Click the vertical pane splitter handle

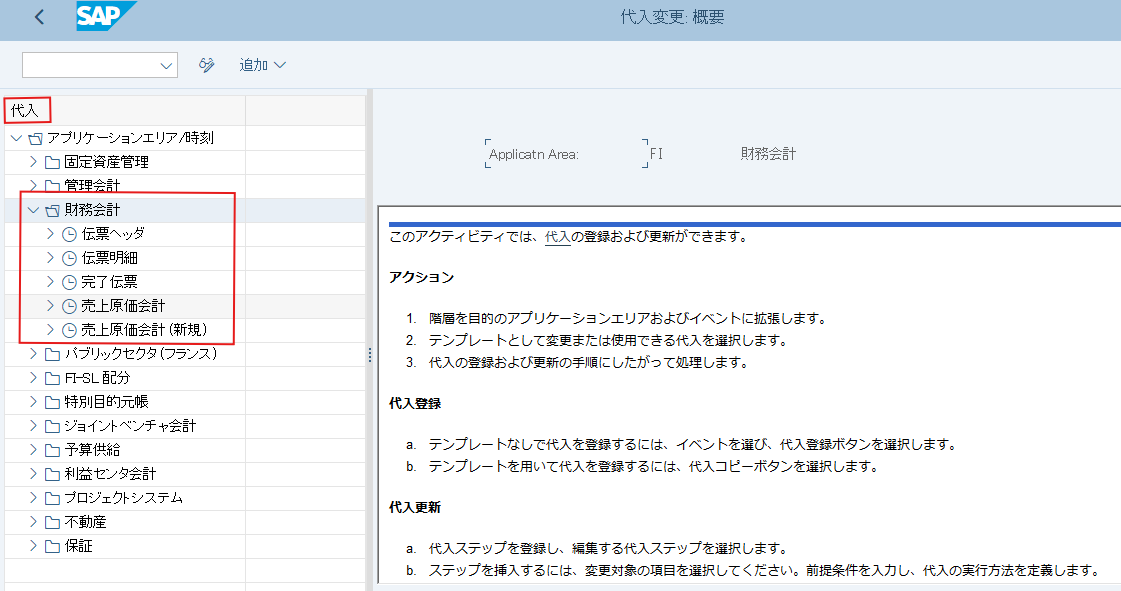point(370,355)
